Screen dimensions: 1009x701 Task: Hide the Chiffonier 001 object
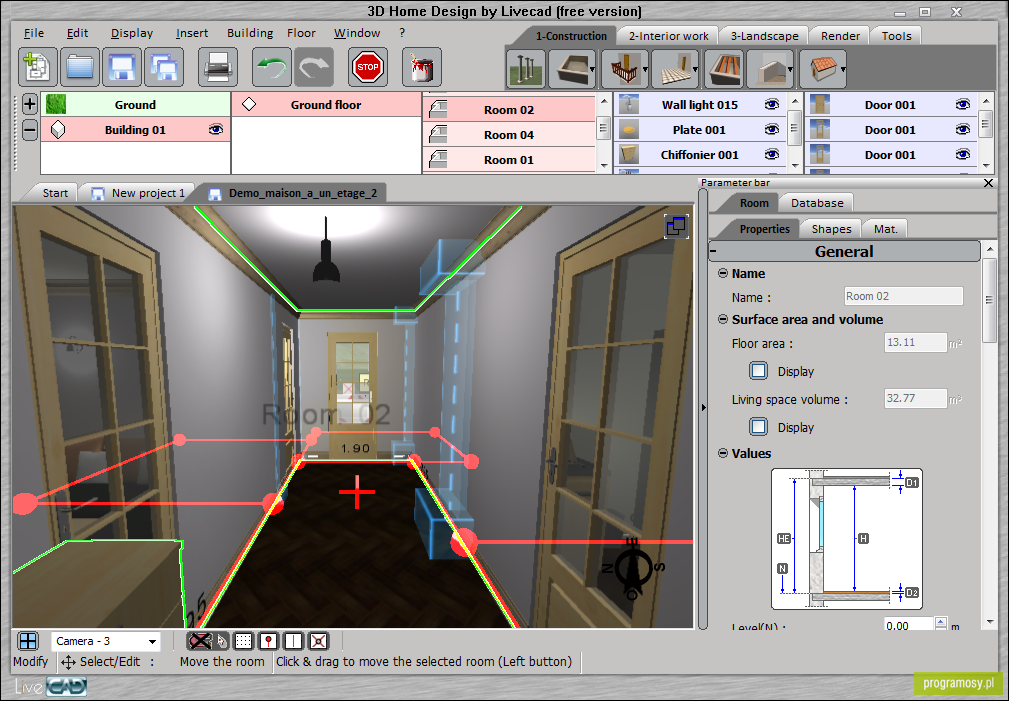tap(772, 154)
